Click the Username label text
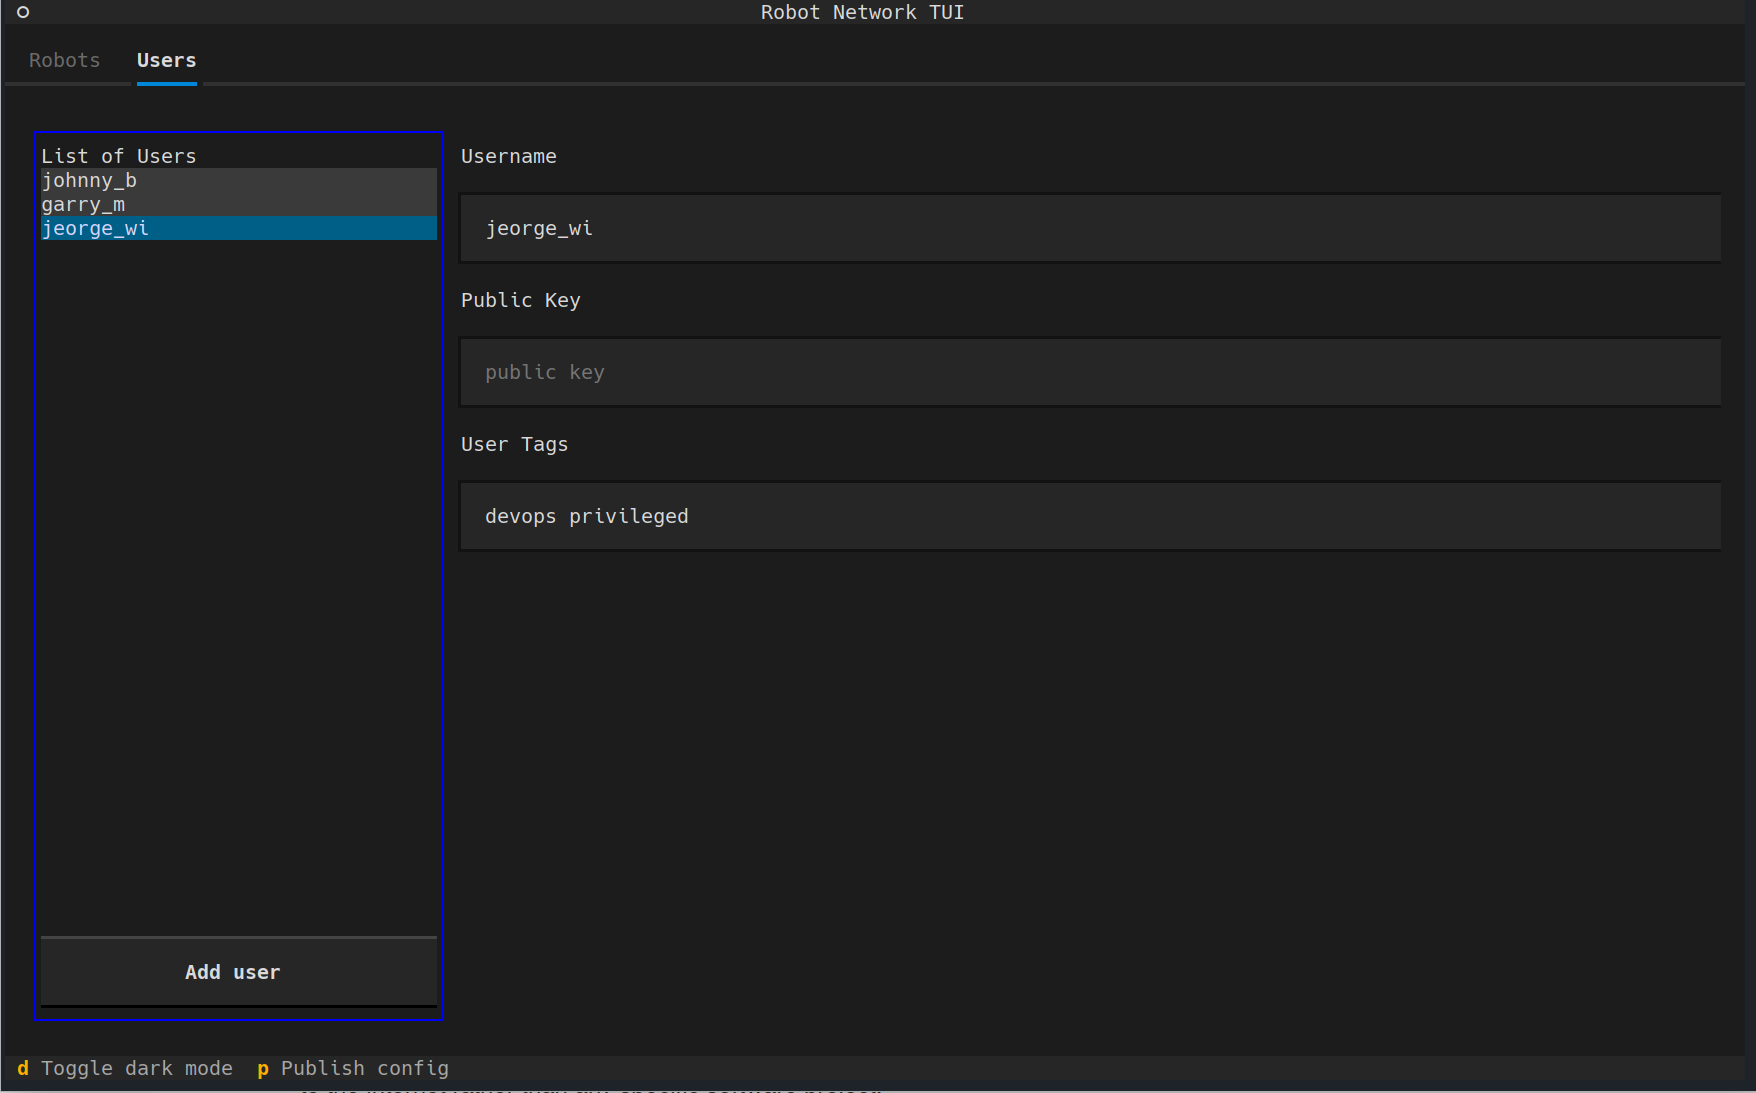The height and width of the screenshot is (1093, 1756). [508, 156]
